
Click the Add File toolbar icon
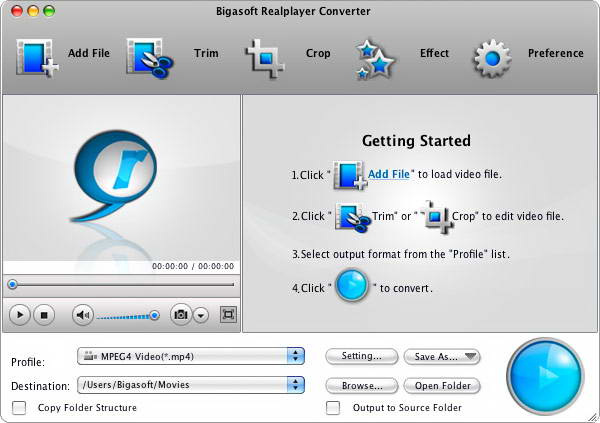coord(36,56)
